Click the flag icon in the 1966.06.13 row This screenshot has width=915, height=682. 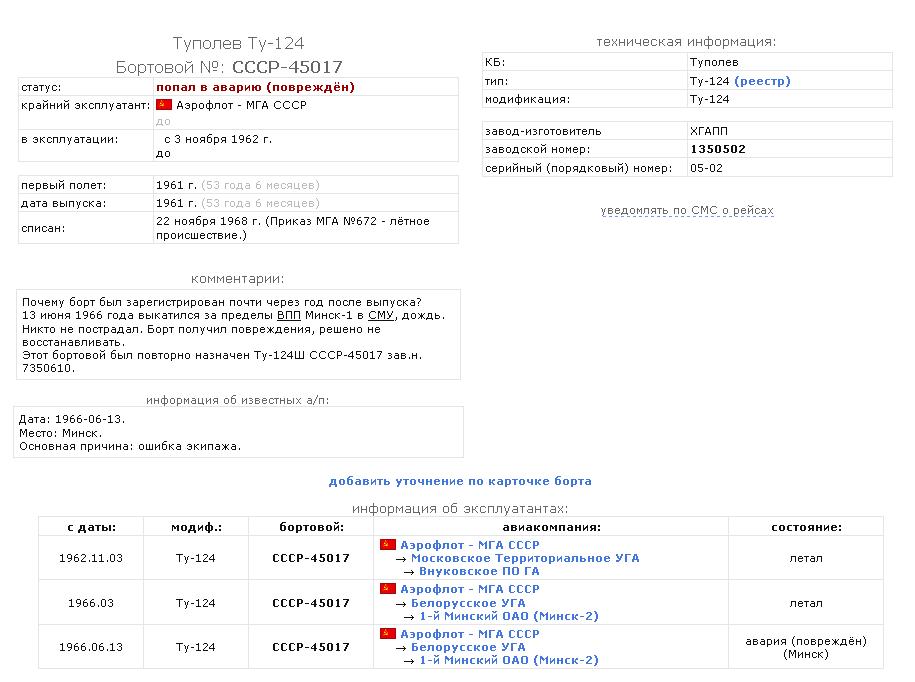tap(388, 634)
